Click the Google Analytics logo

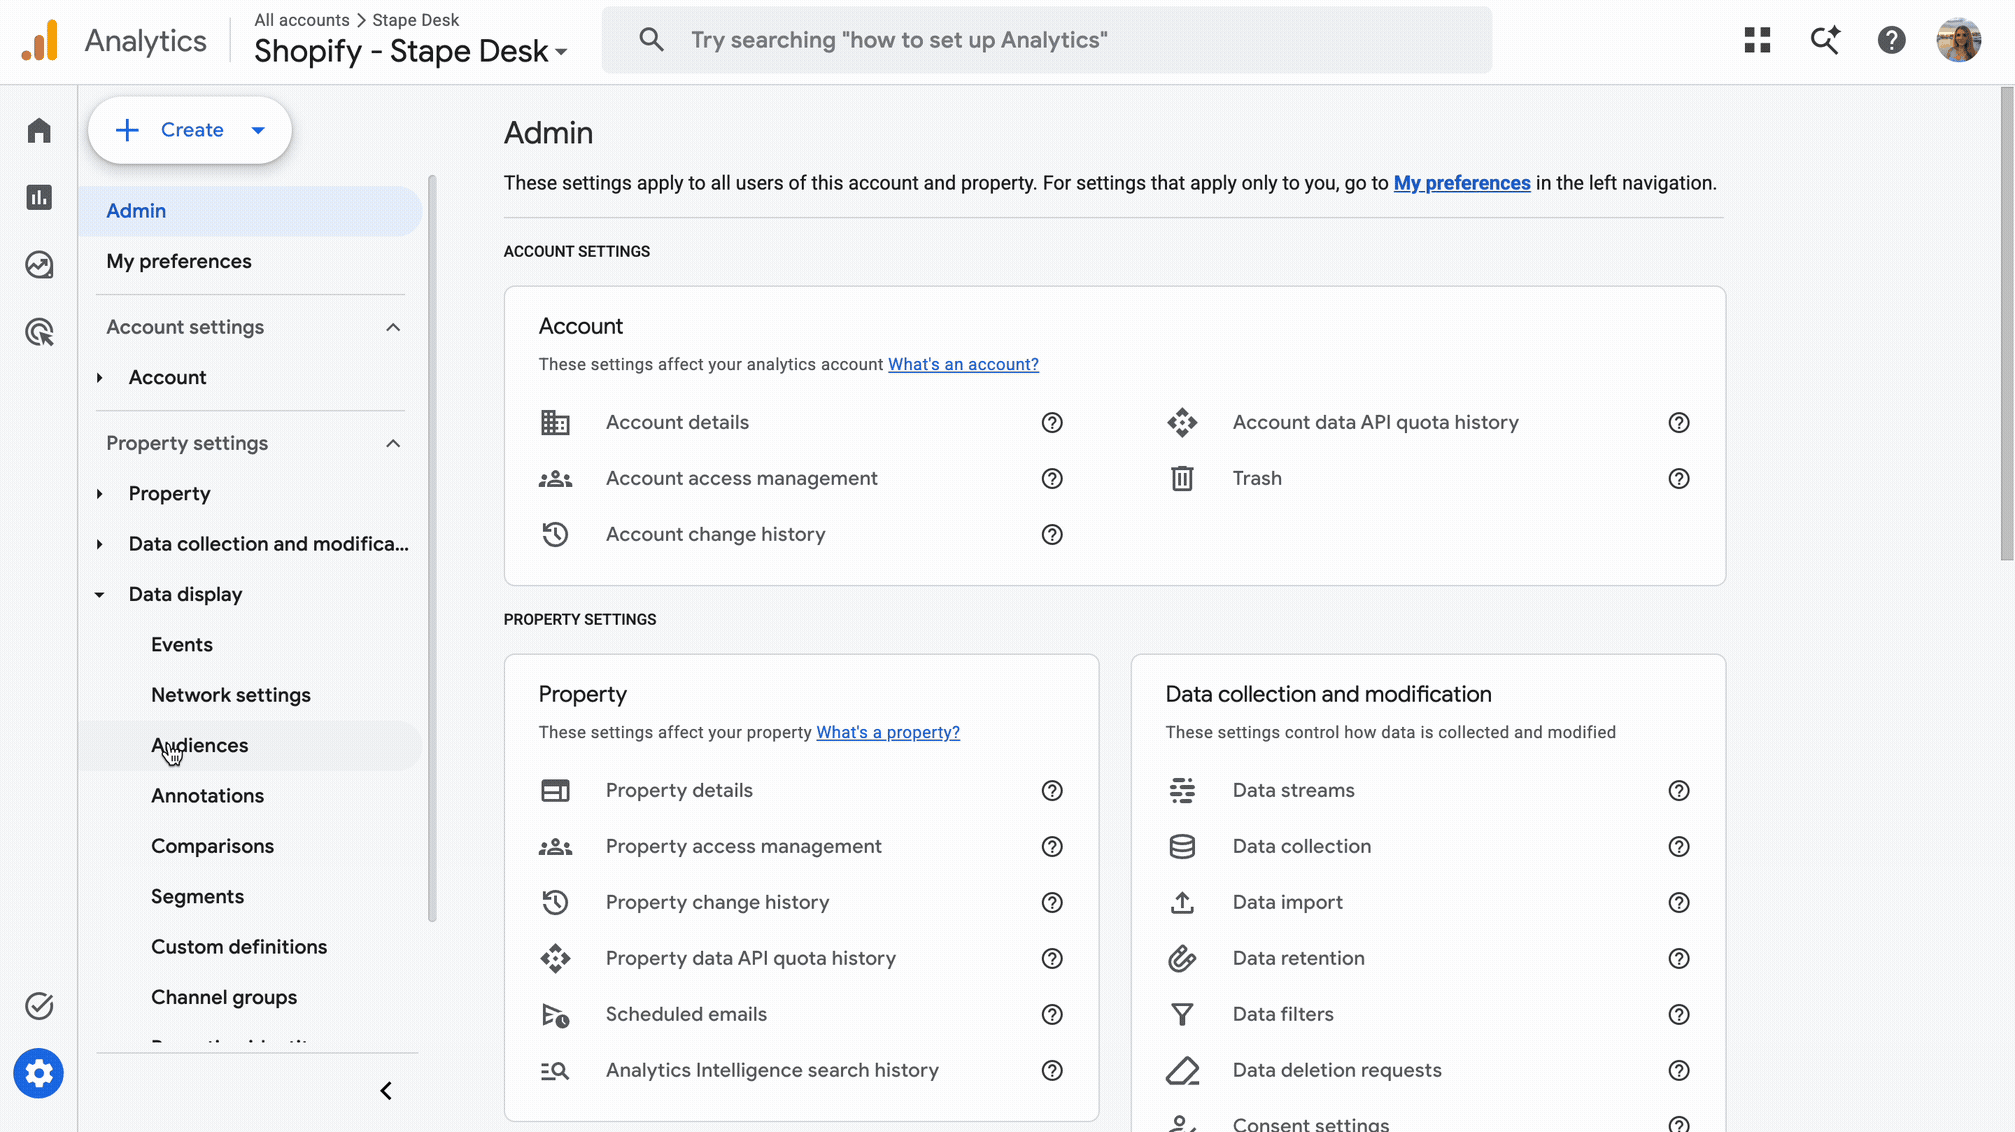point(40,41)
